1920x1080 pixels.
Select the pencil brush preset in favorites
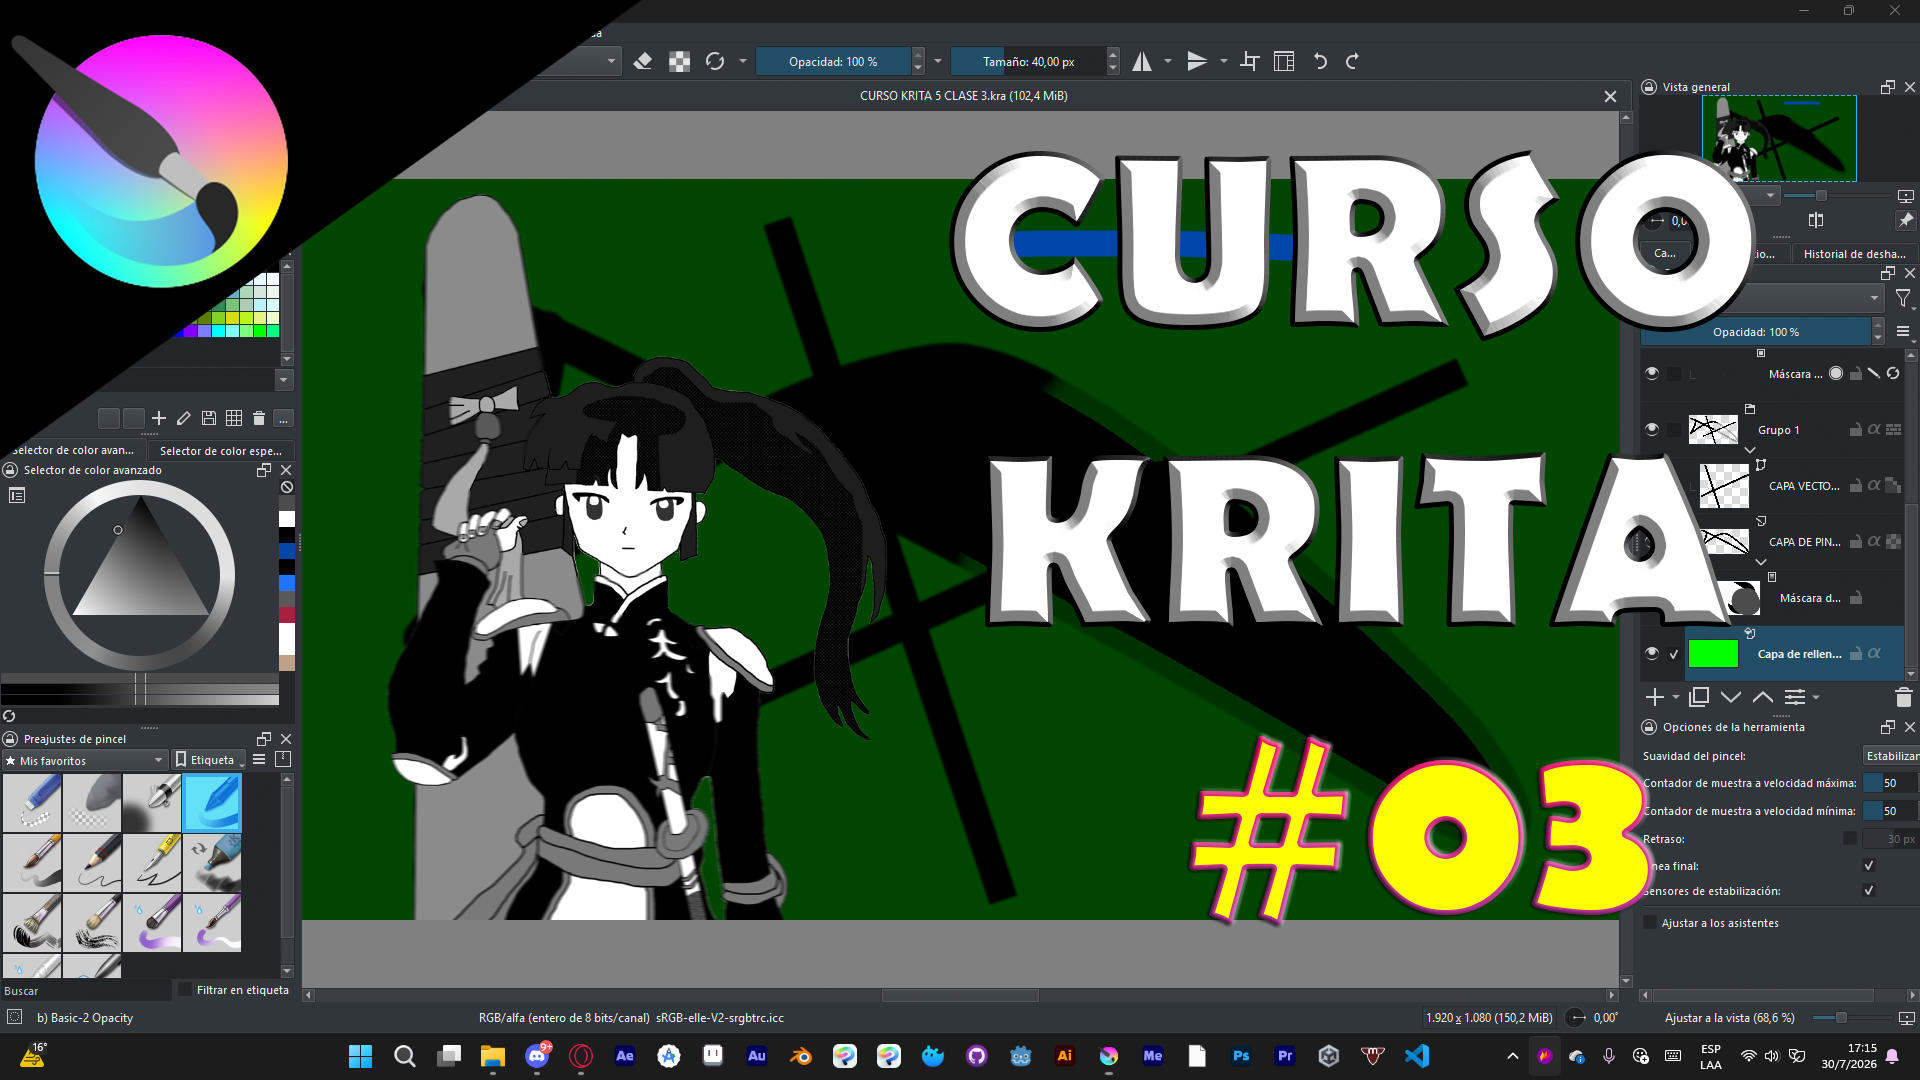pyautogui.click(x=92, y=863)
